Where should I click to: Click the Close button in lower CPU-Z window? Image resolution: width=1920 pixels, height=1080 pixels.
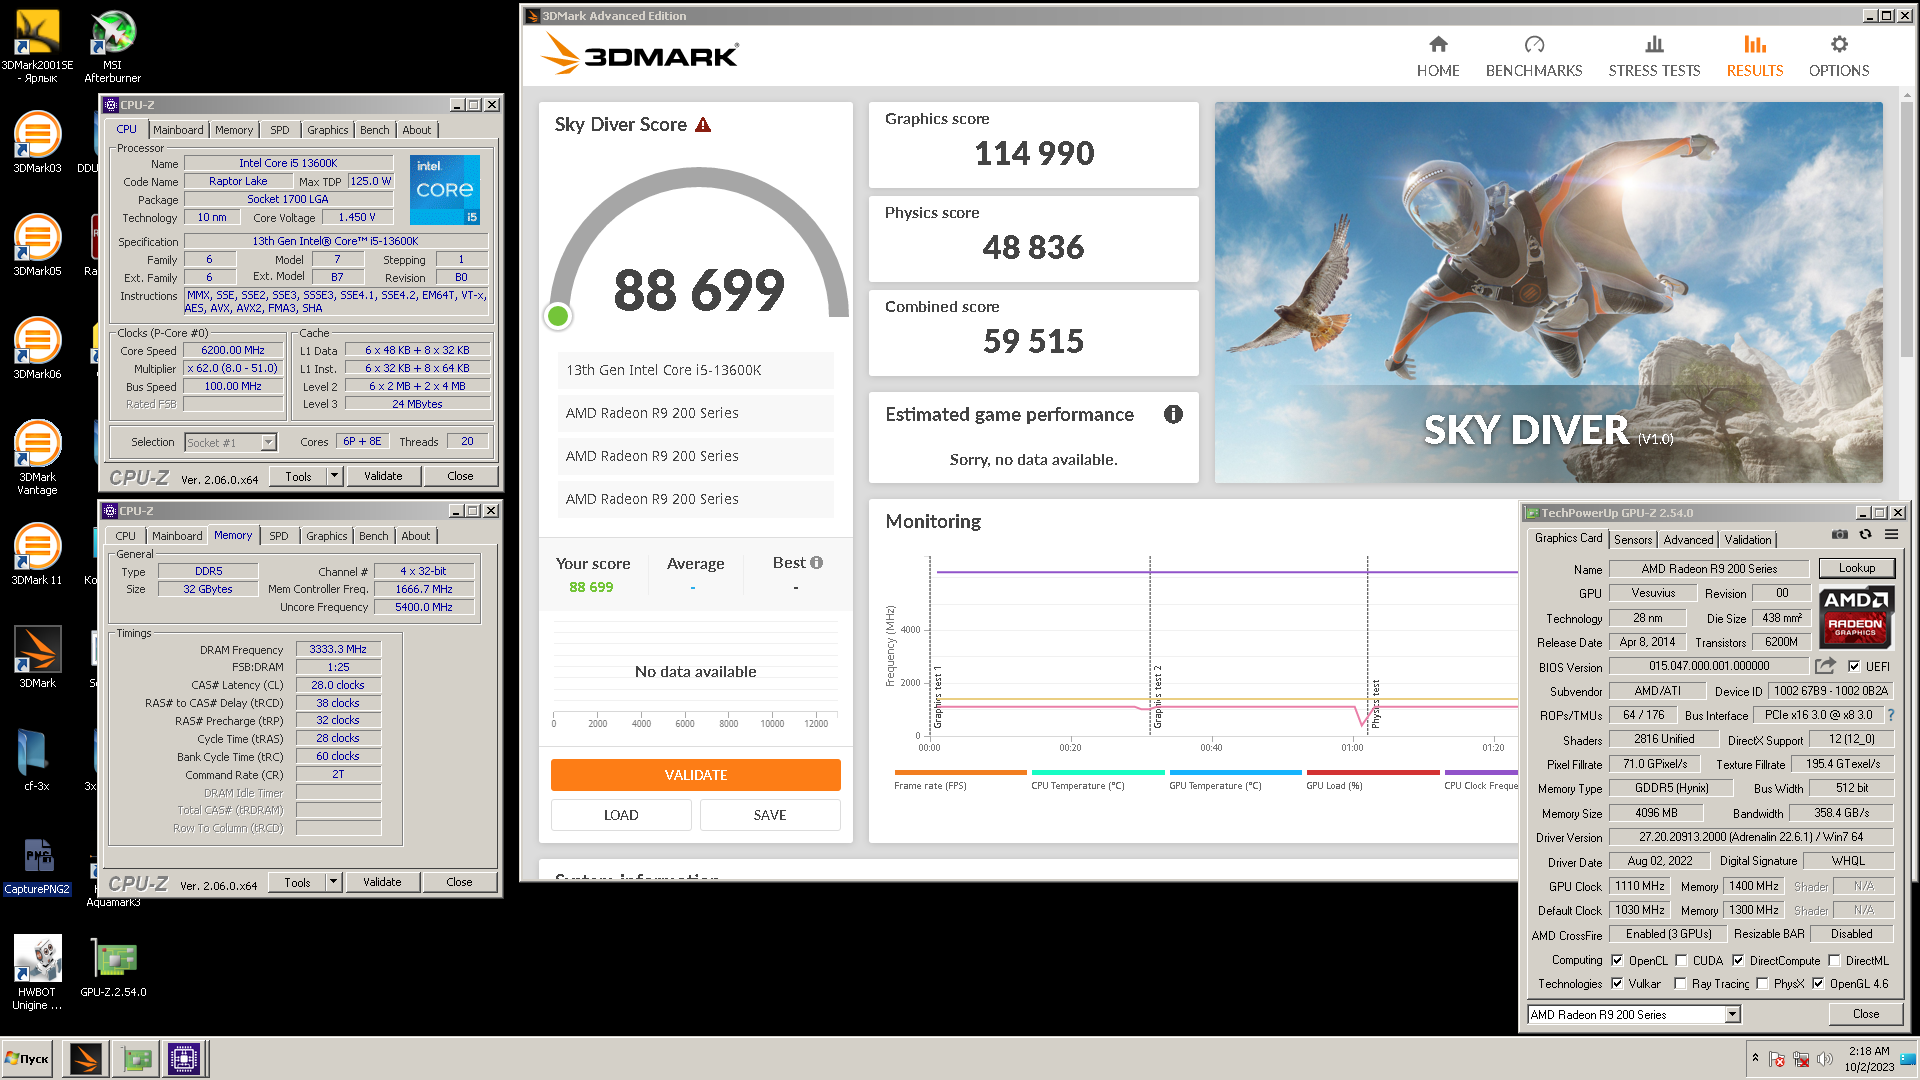459,882
